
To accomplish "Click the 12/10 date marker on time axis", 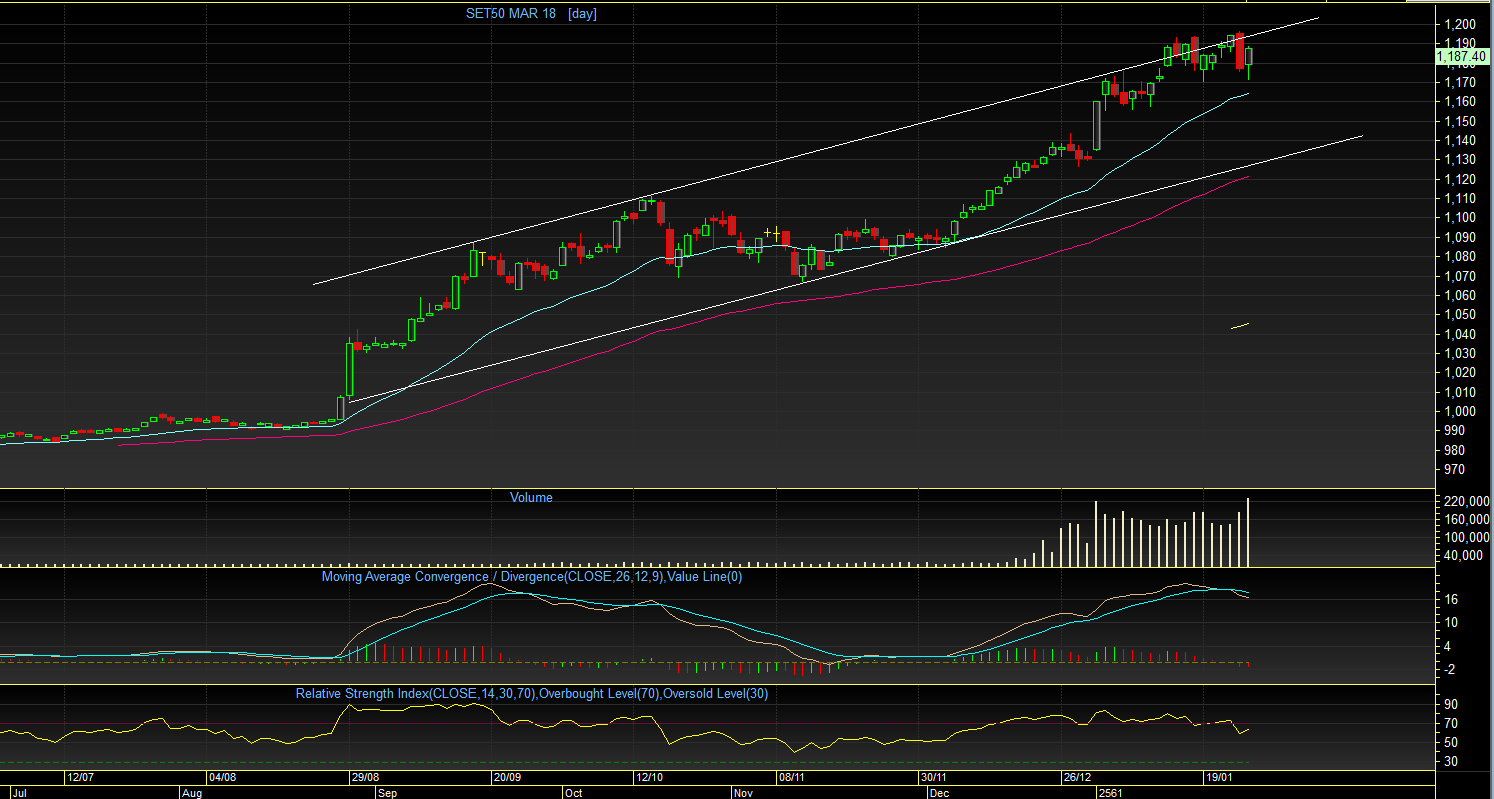I will point(650,777).
